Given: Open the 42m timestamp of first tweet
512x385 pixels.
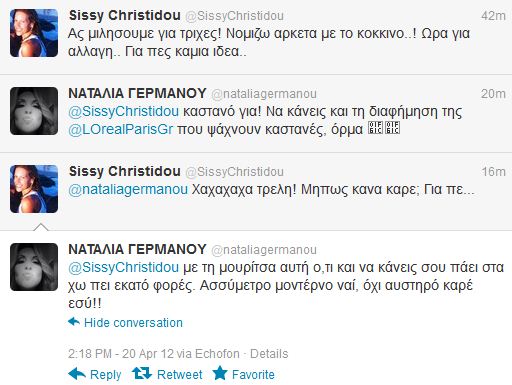Looking at the screenshot, I should click(x=493, y=16).
